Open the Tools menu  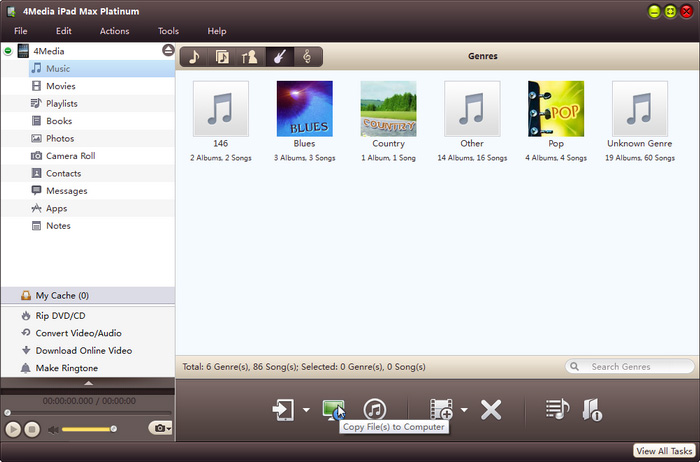click(x=168, y=31)
